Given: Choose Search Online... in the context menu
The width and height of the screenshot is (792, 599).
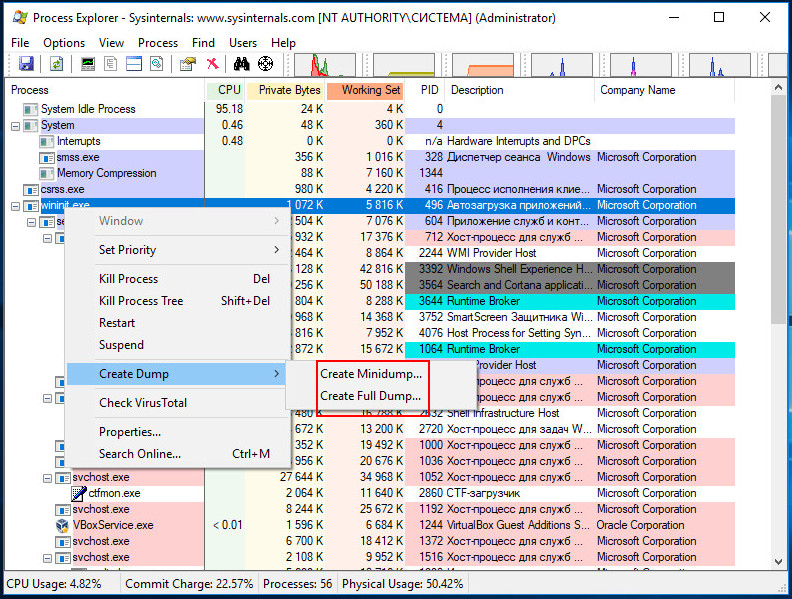Looking at the screenshot, I should (x=178, y=454).
